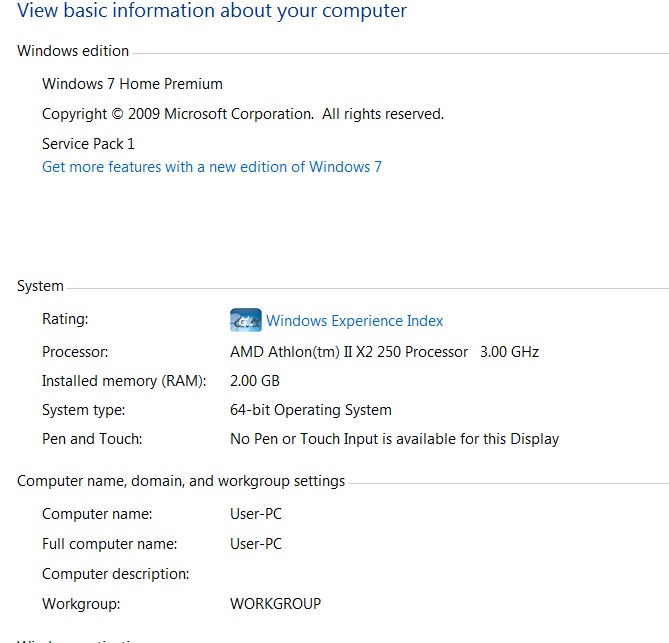Select the '2.00 GB' memory value
This screenshot has width=669, height=643.
[255, 381]
